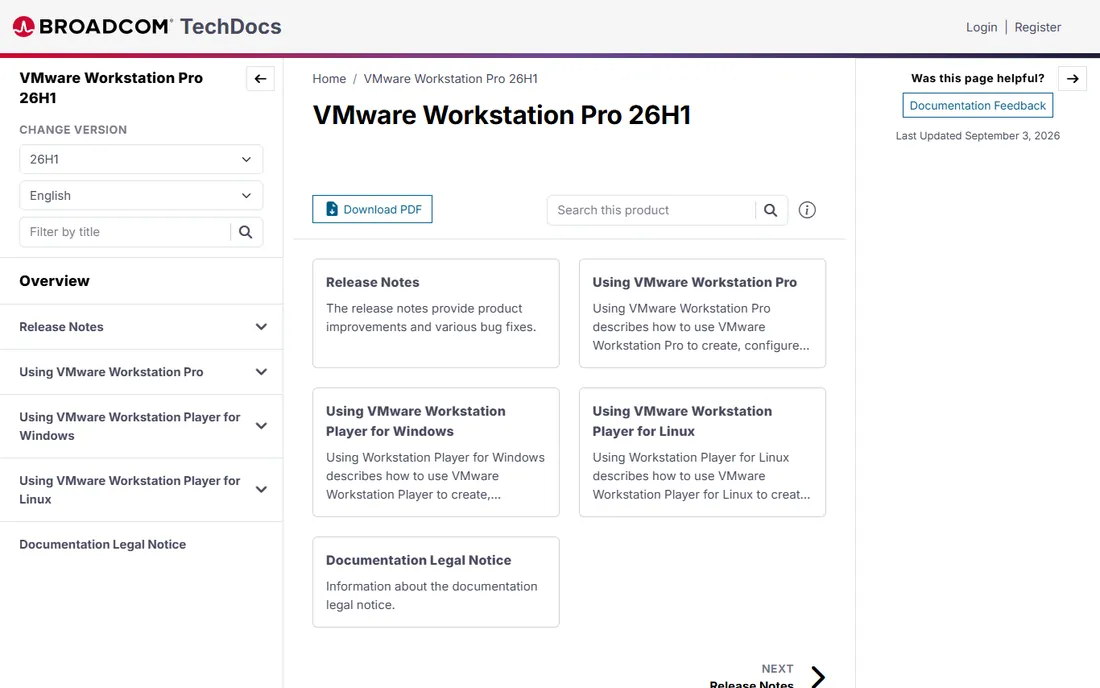Click the sidebar title VMware Workstation Pro 26H1

click(111, 88)
